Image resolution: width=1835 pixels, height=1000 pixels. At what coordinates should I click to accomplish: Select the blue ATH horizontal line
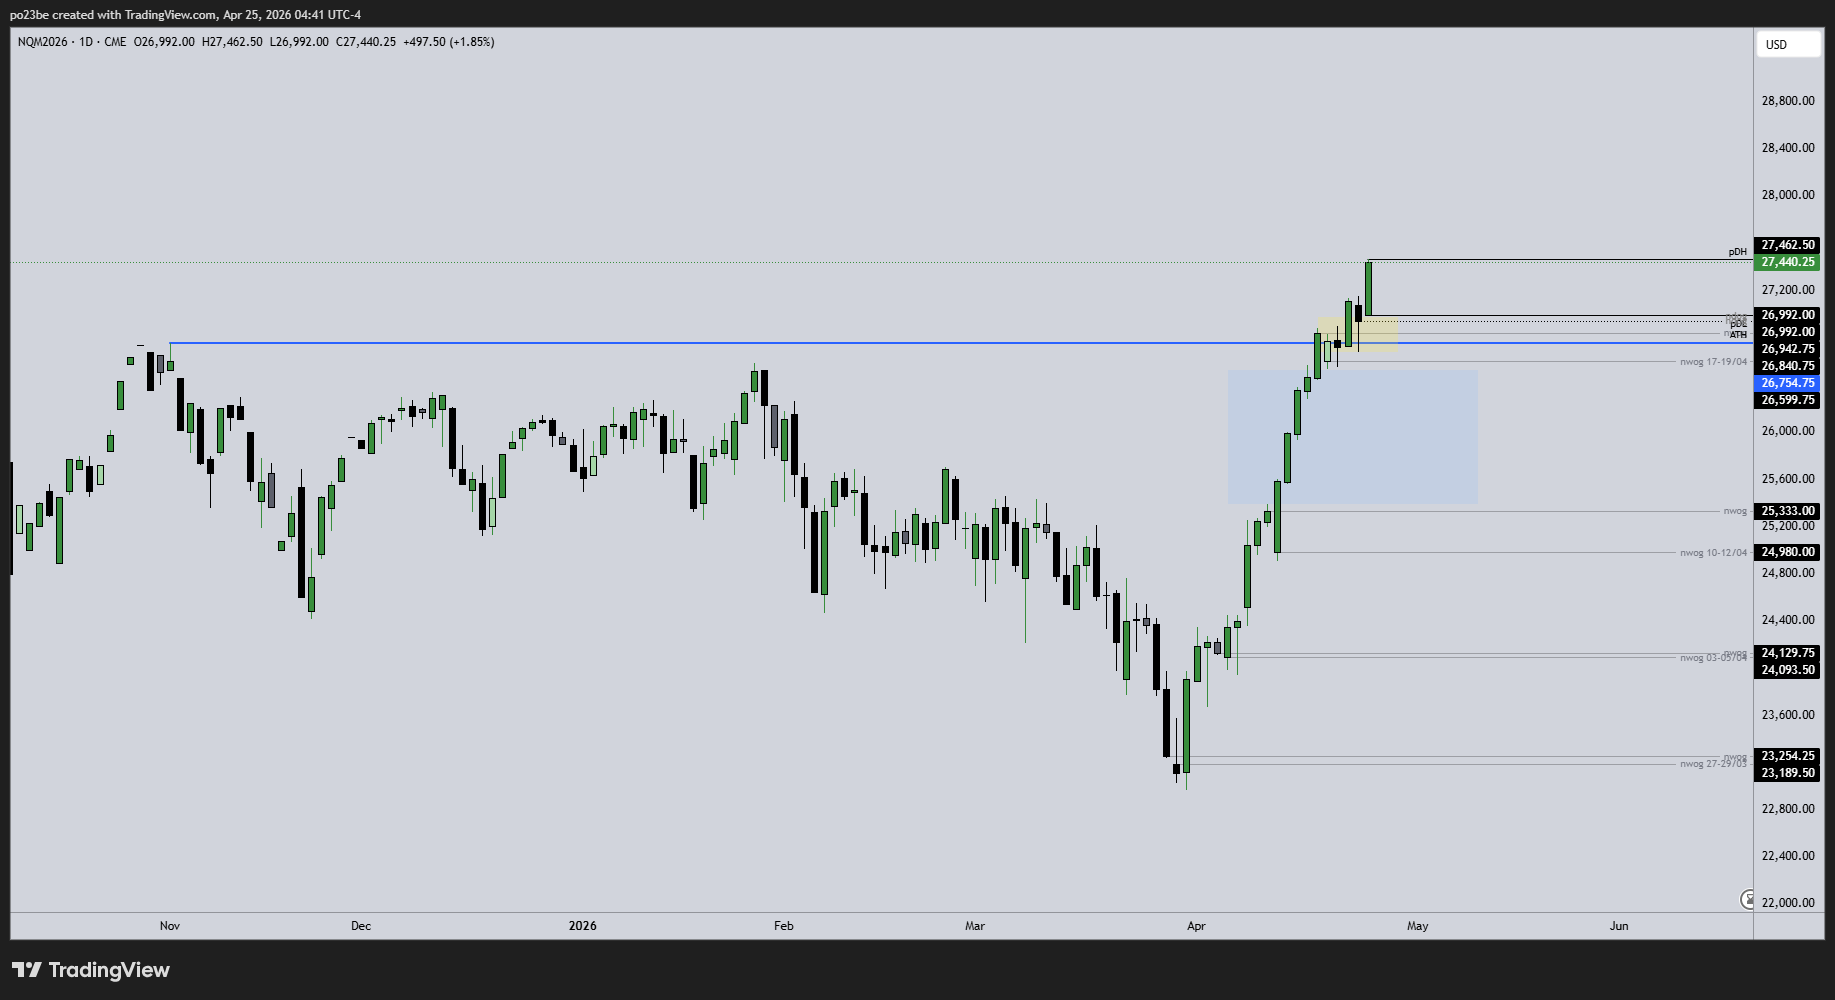click(700, 343)
